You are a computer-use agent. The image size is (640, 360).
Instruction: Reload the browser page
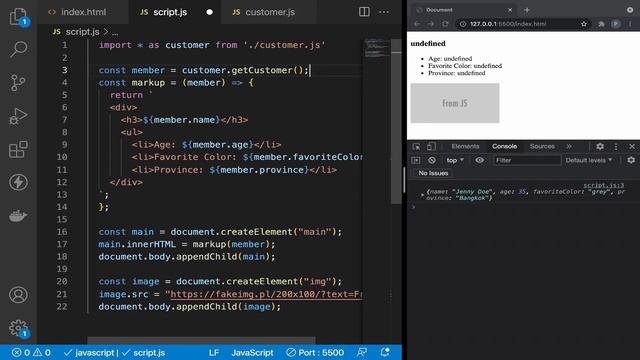pos(445,24)
